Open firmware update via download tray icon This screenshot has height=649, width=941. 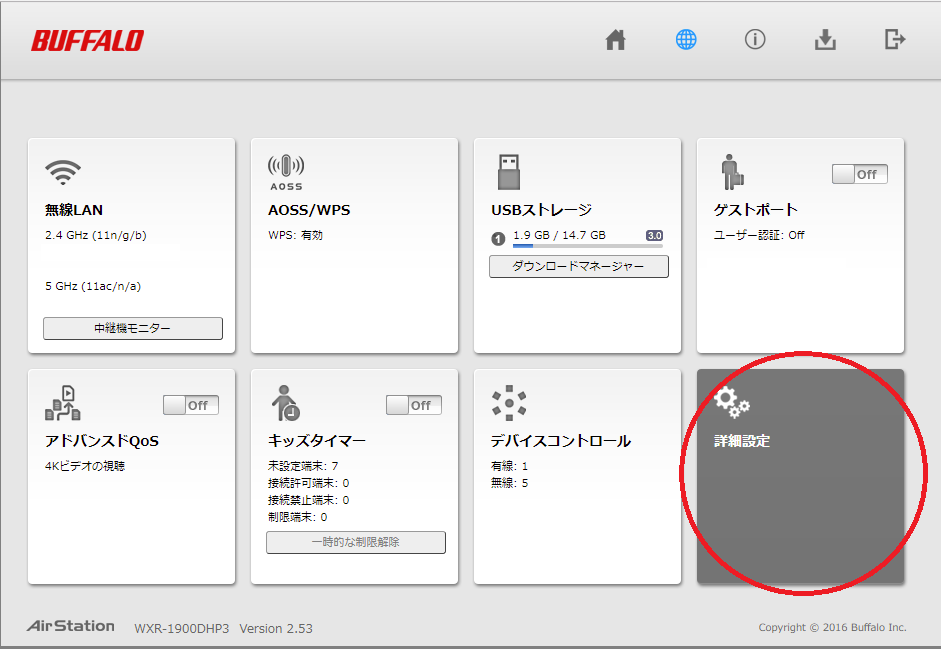click(825, 40)
